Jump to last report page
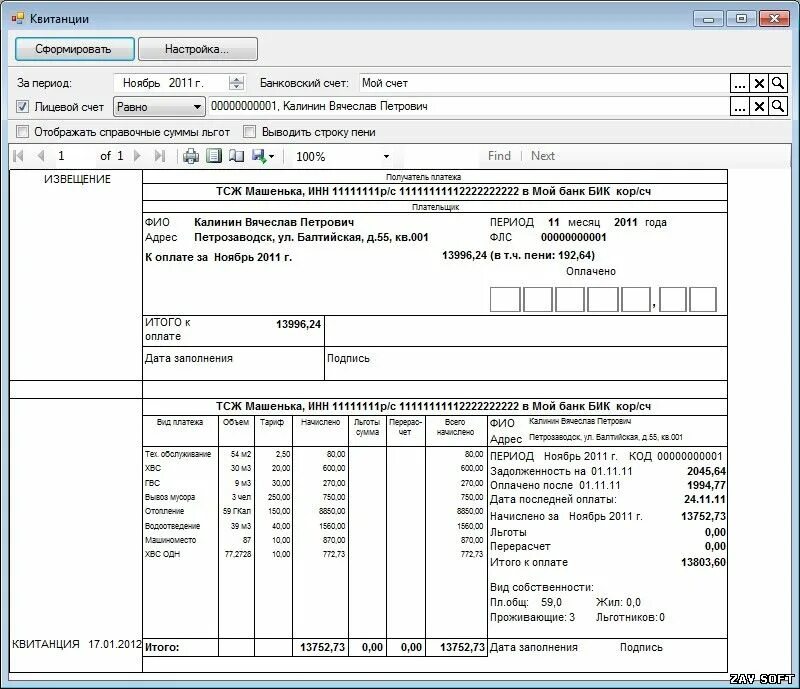Screen dimensions: 800x689 [x=160, y=156]
